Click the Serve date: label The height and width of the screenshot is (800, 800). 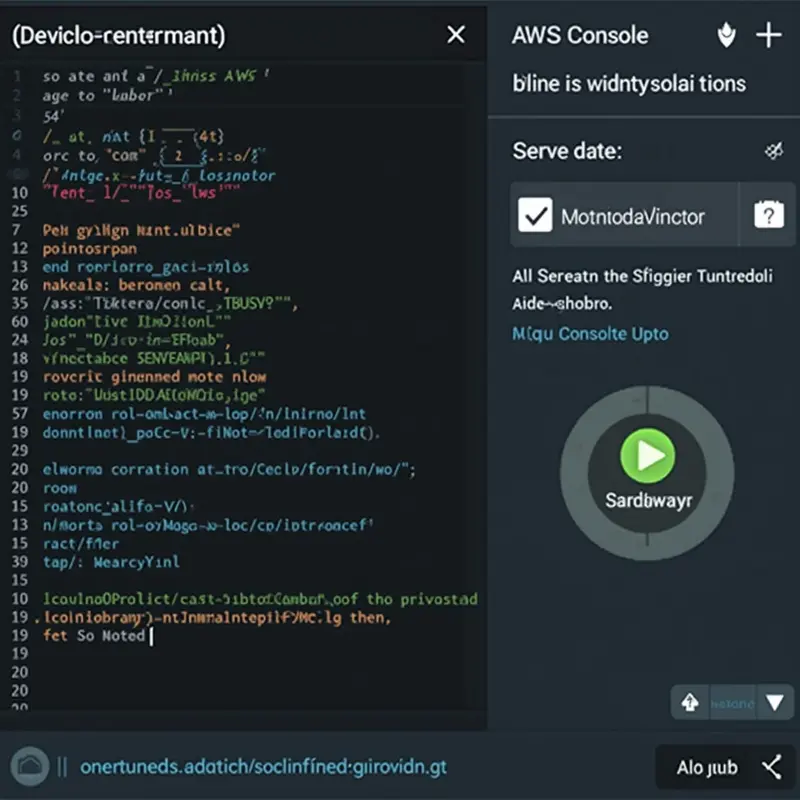click(x=567, y=151)
